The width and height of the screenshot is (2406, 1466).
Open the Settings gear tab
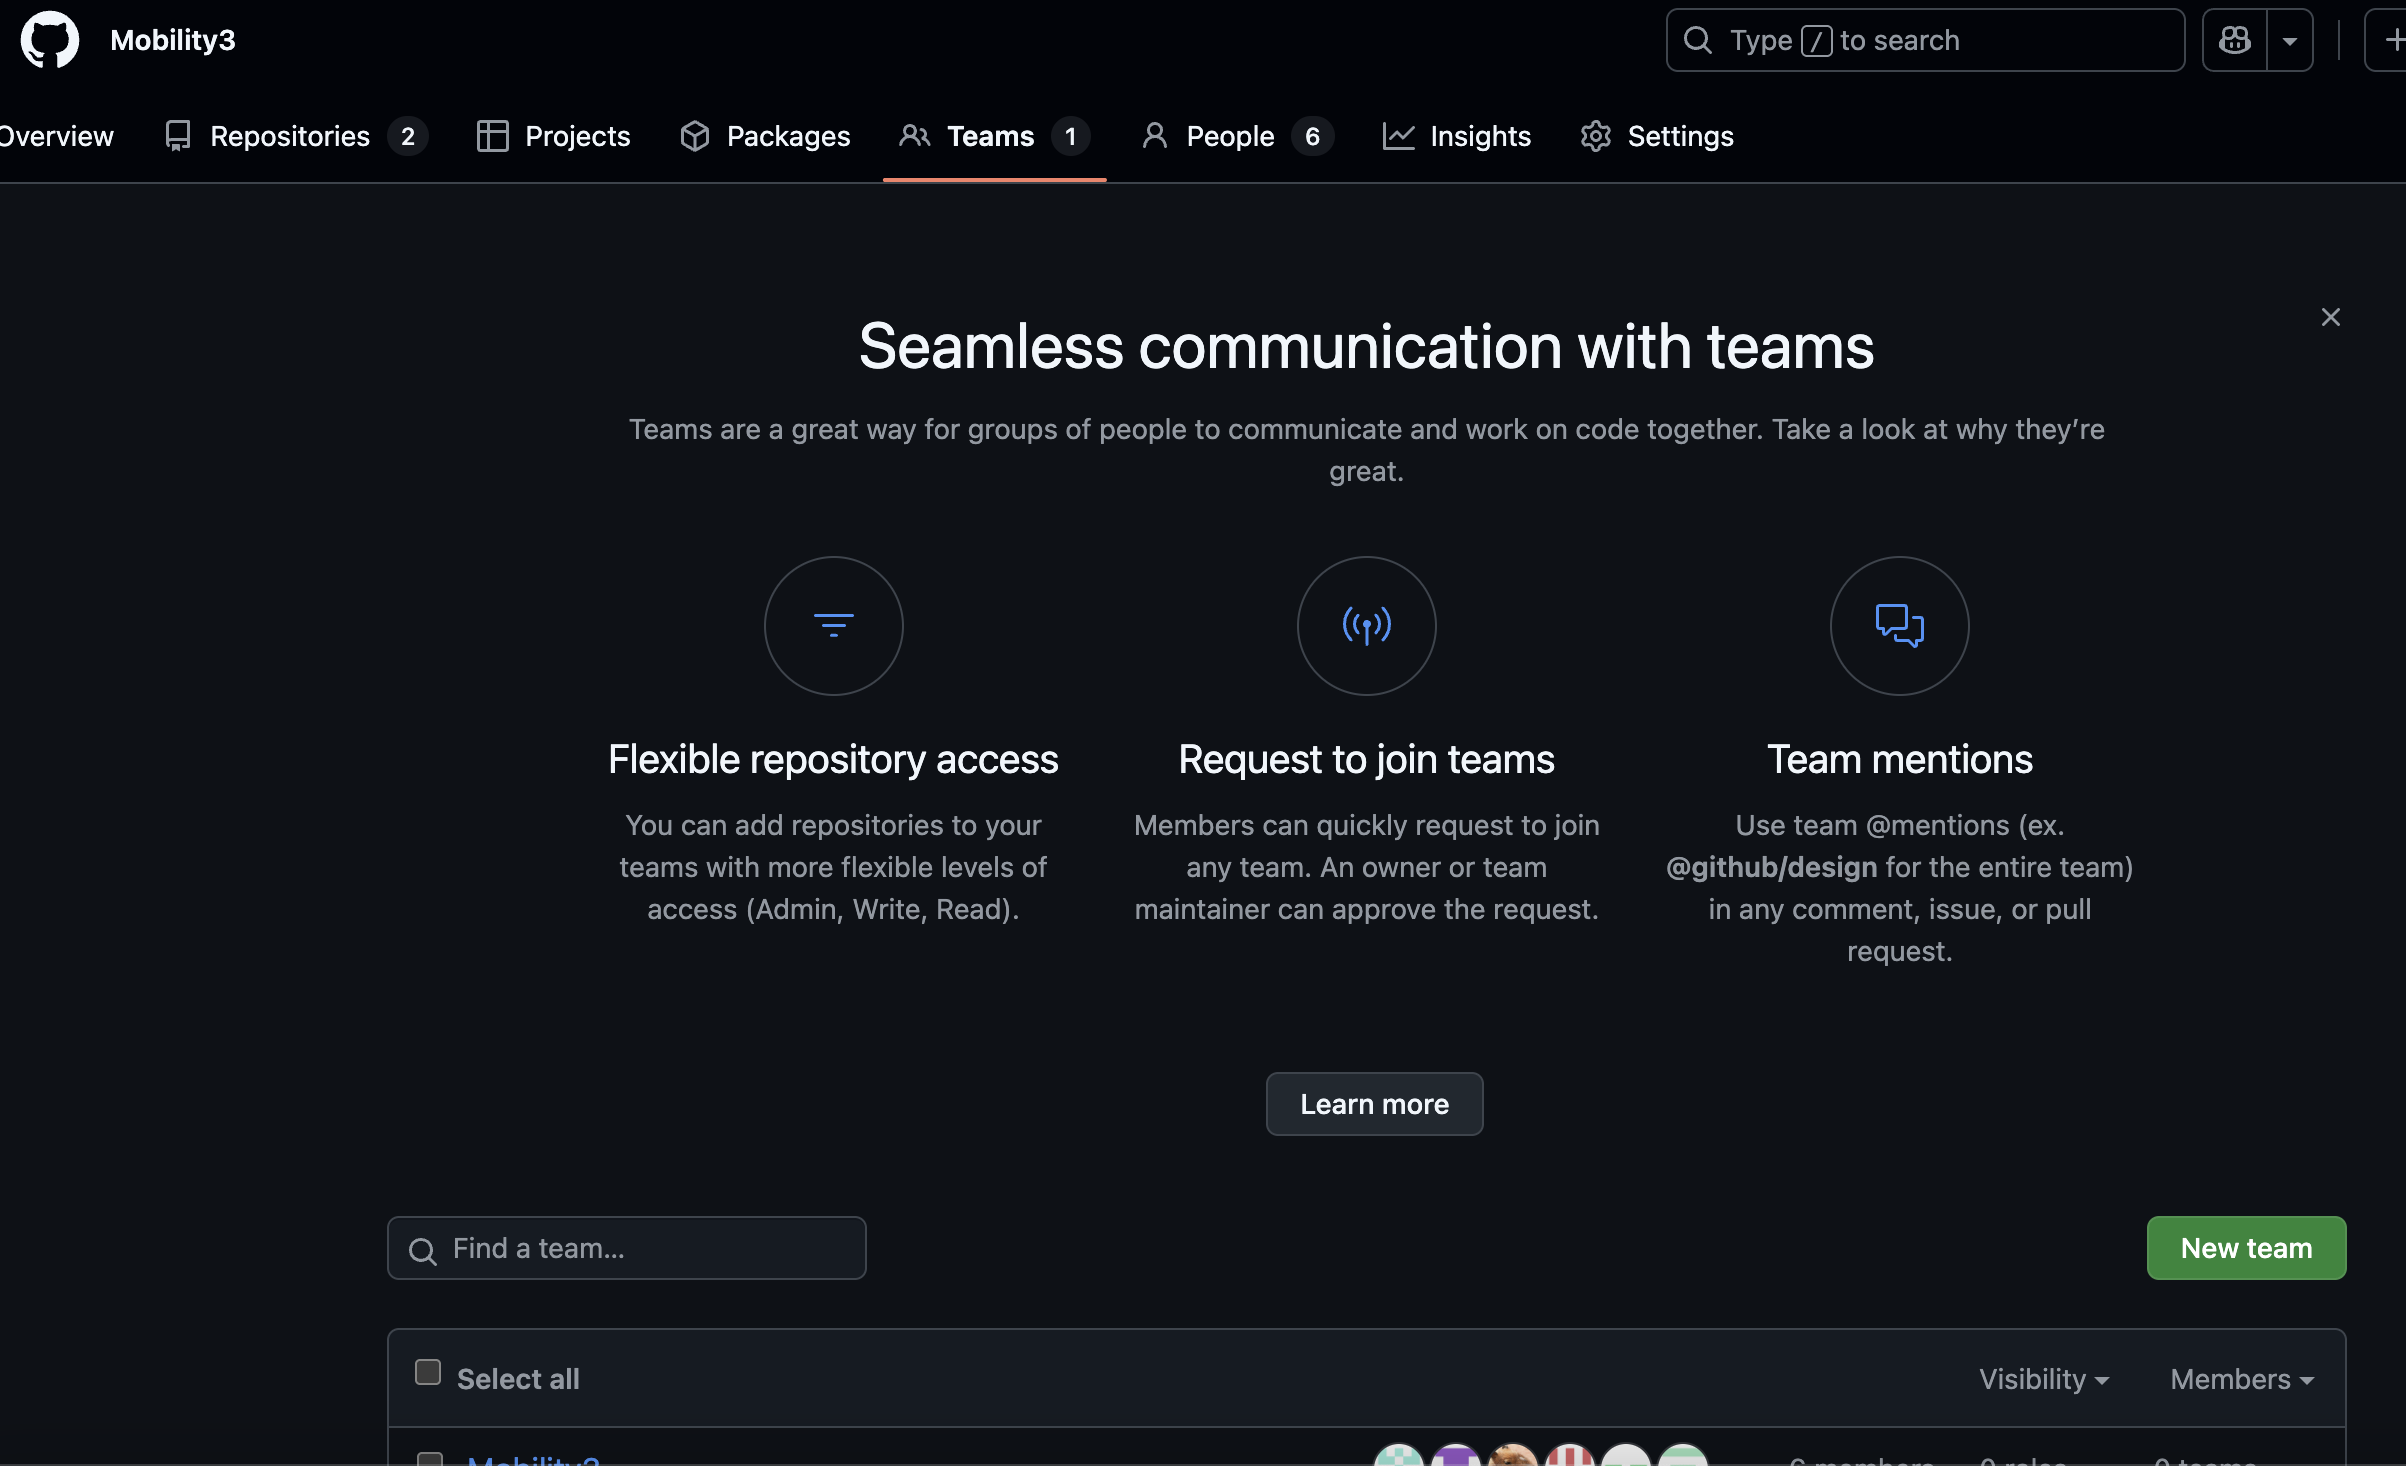(x=1657, y=136)
